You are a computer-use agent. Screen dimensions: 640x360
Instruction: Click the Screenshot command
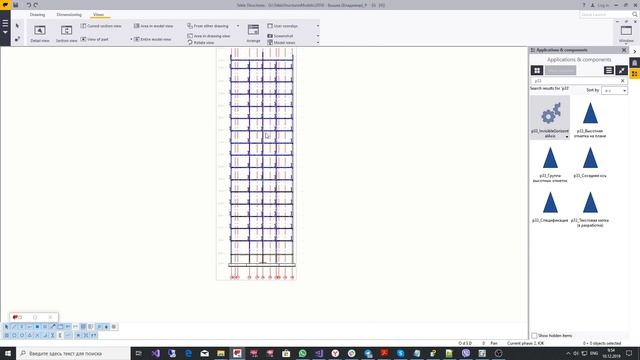pos(280,36)
